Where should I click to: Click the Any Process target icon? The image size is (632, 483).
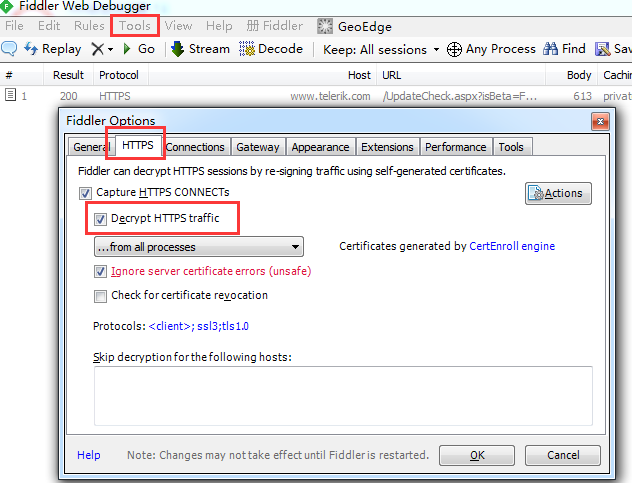tap(454, 50)
